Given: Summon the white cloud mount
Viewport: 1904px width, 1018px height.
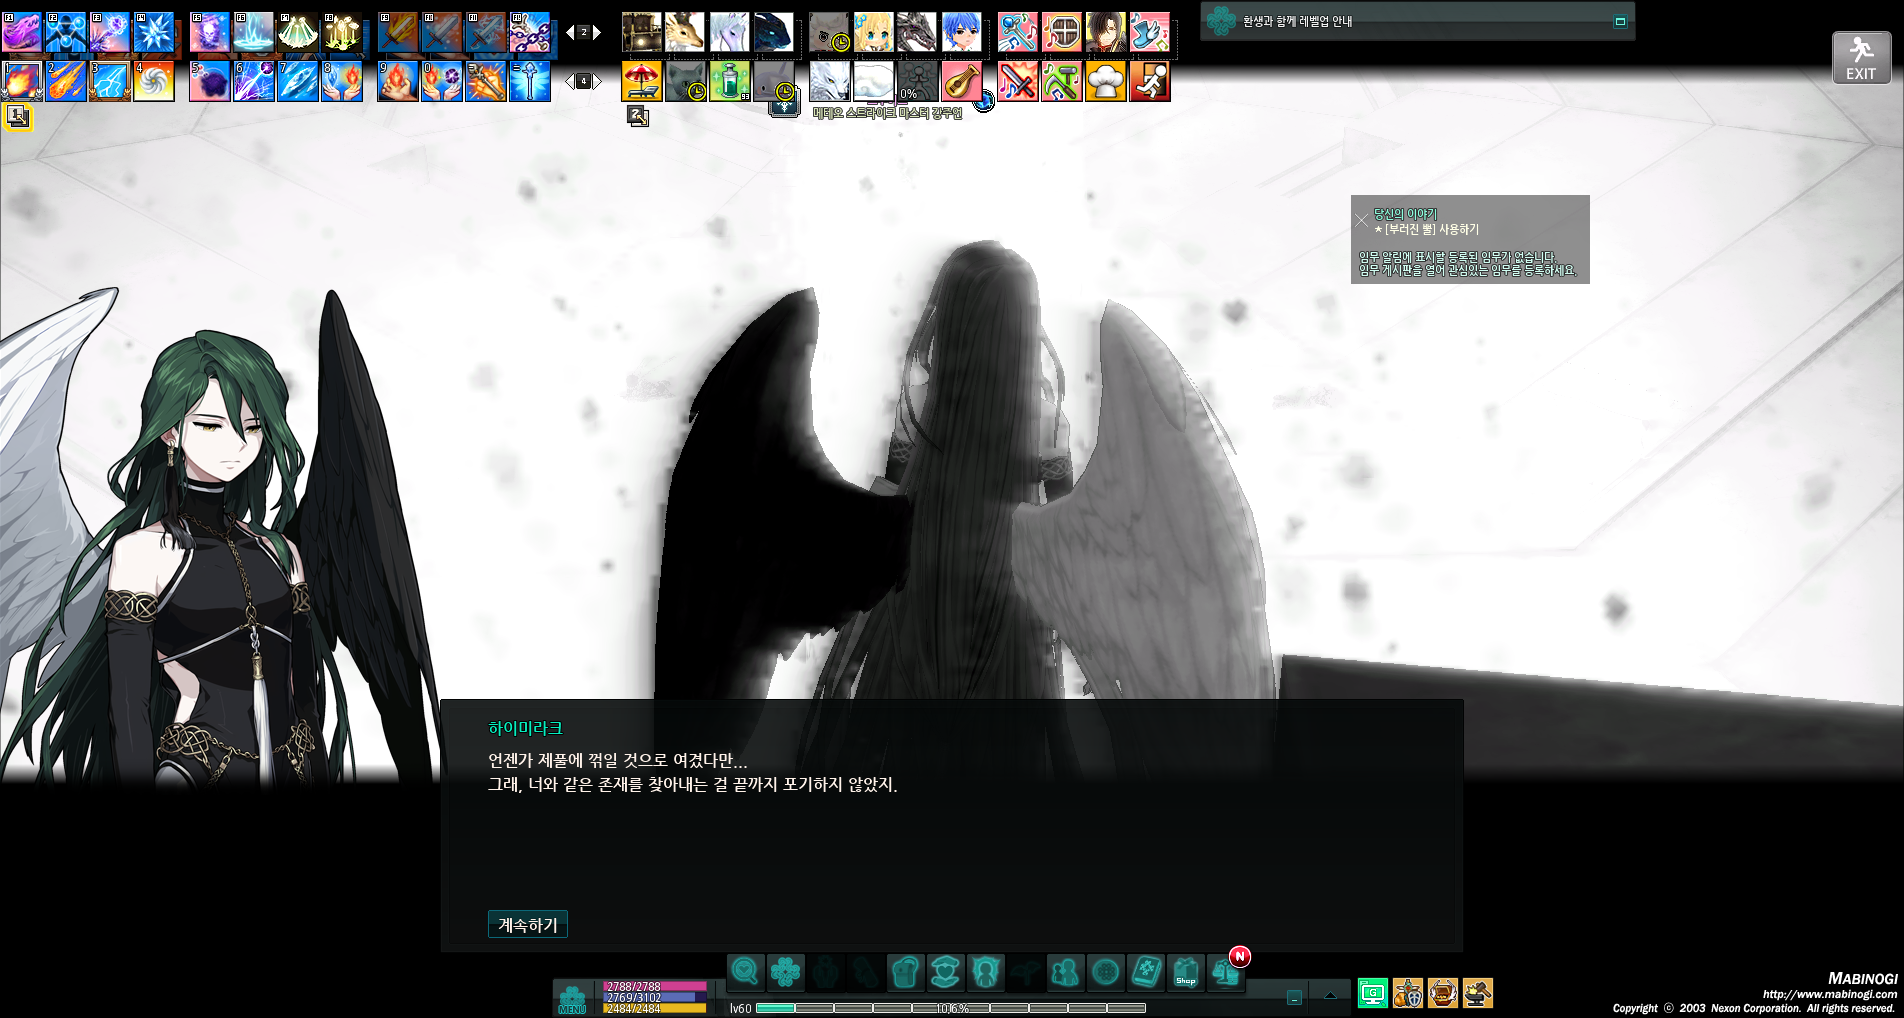Looking at the screenshot, I should (873, 81).
